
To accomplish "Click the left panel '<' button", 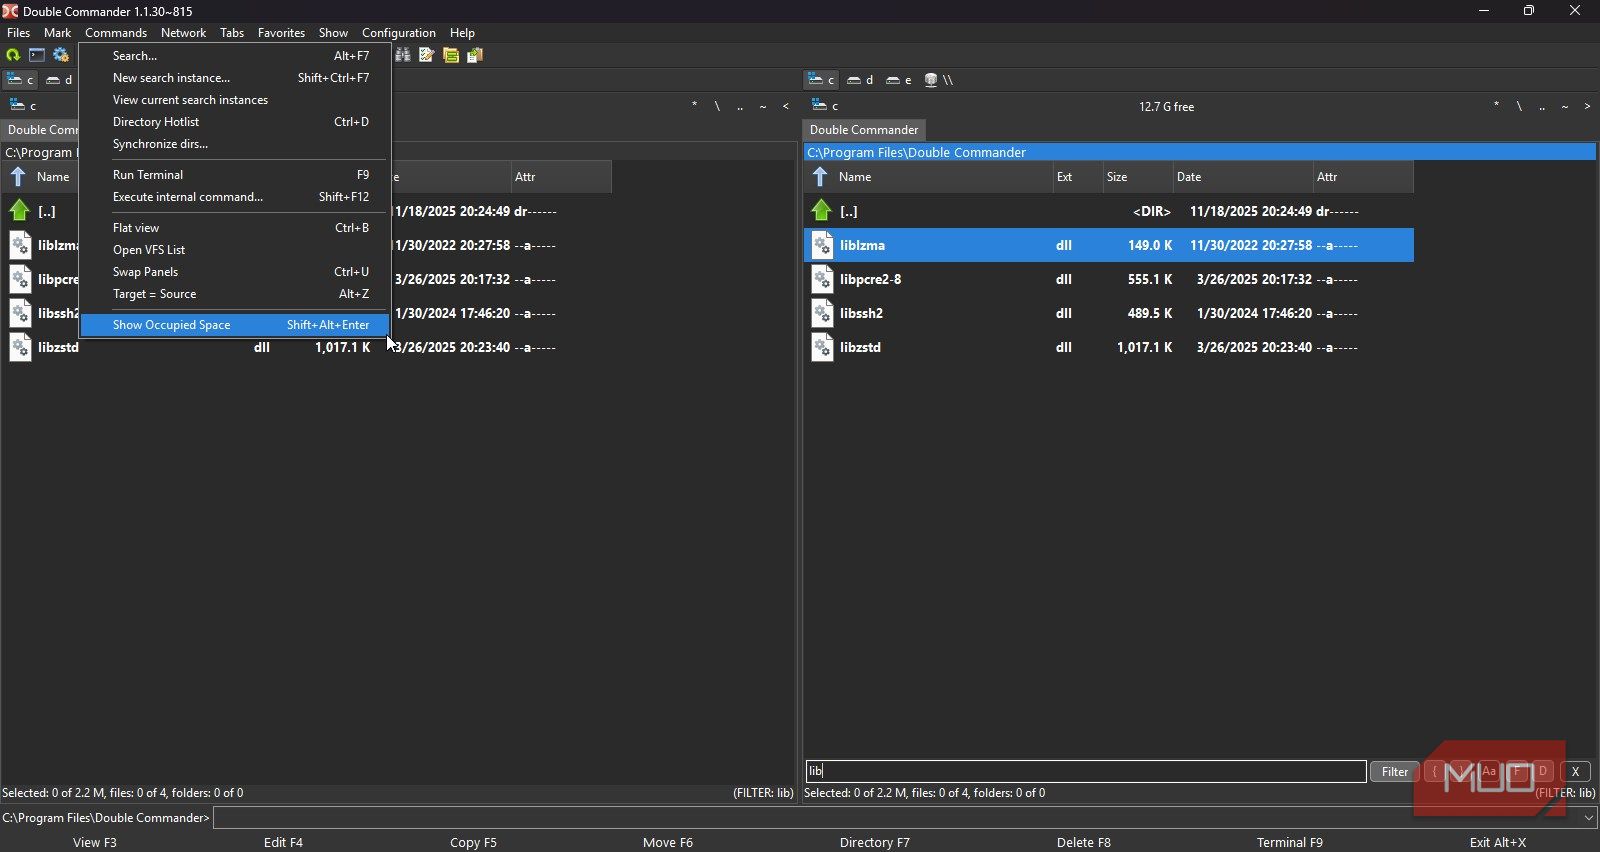I will pyautogui.click(x=786, y=106).
